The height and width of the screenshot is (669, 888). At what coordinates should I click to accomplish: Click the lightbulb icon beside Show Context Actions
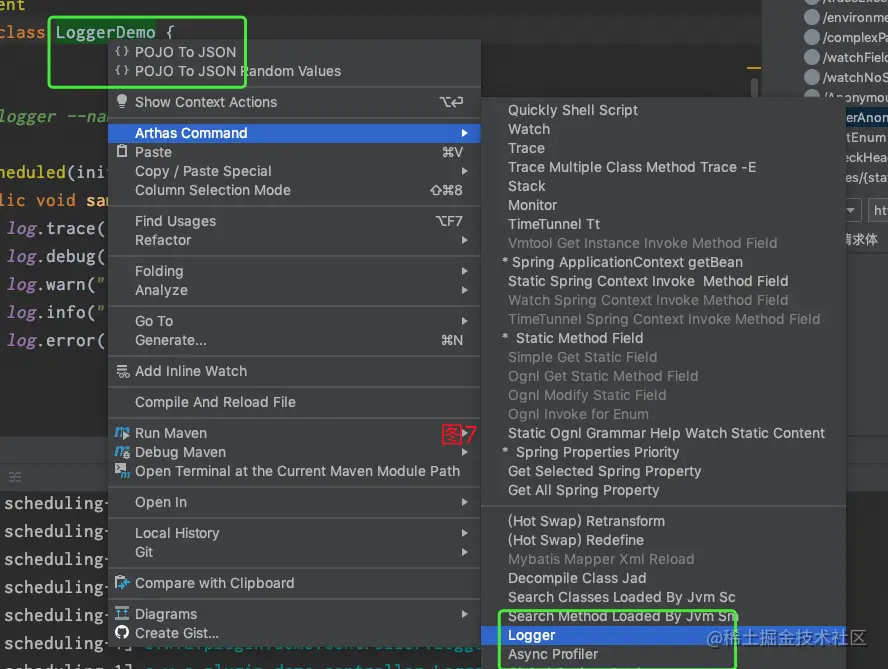pyautogui.click(x=121, y=101)
